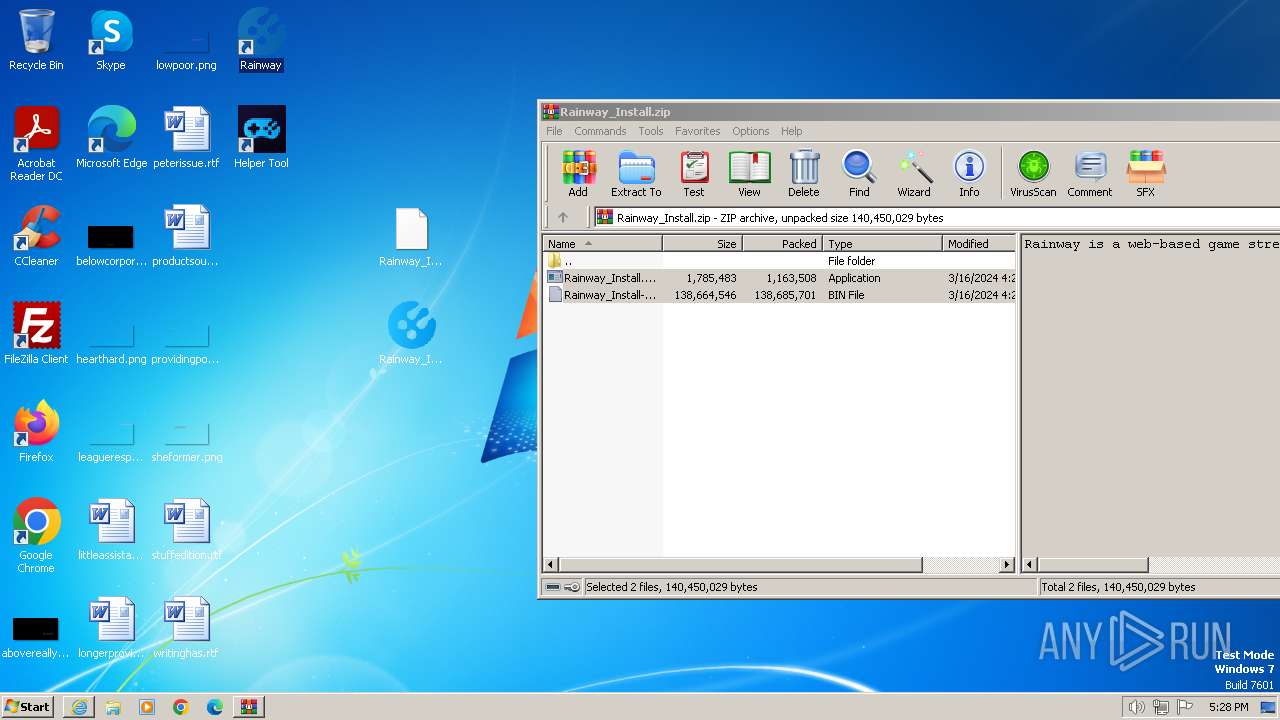Select the blank Rainway_I... file on desktop
1280x720 pixels.
coord(411,237)
